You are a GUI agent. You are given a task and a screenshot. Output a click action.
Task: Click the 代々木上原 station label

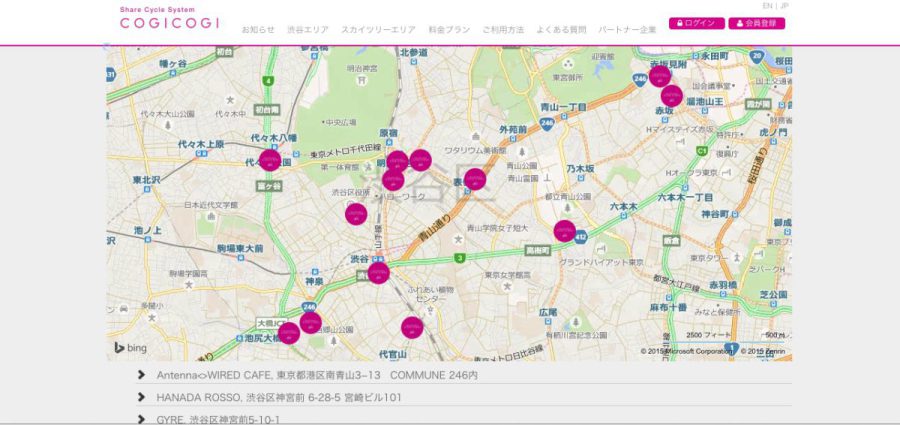click(201, 144)
